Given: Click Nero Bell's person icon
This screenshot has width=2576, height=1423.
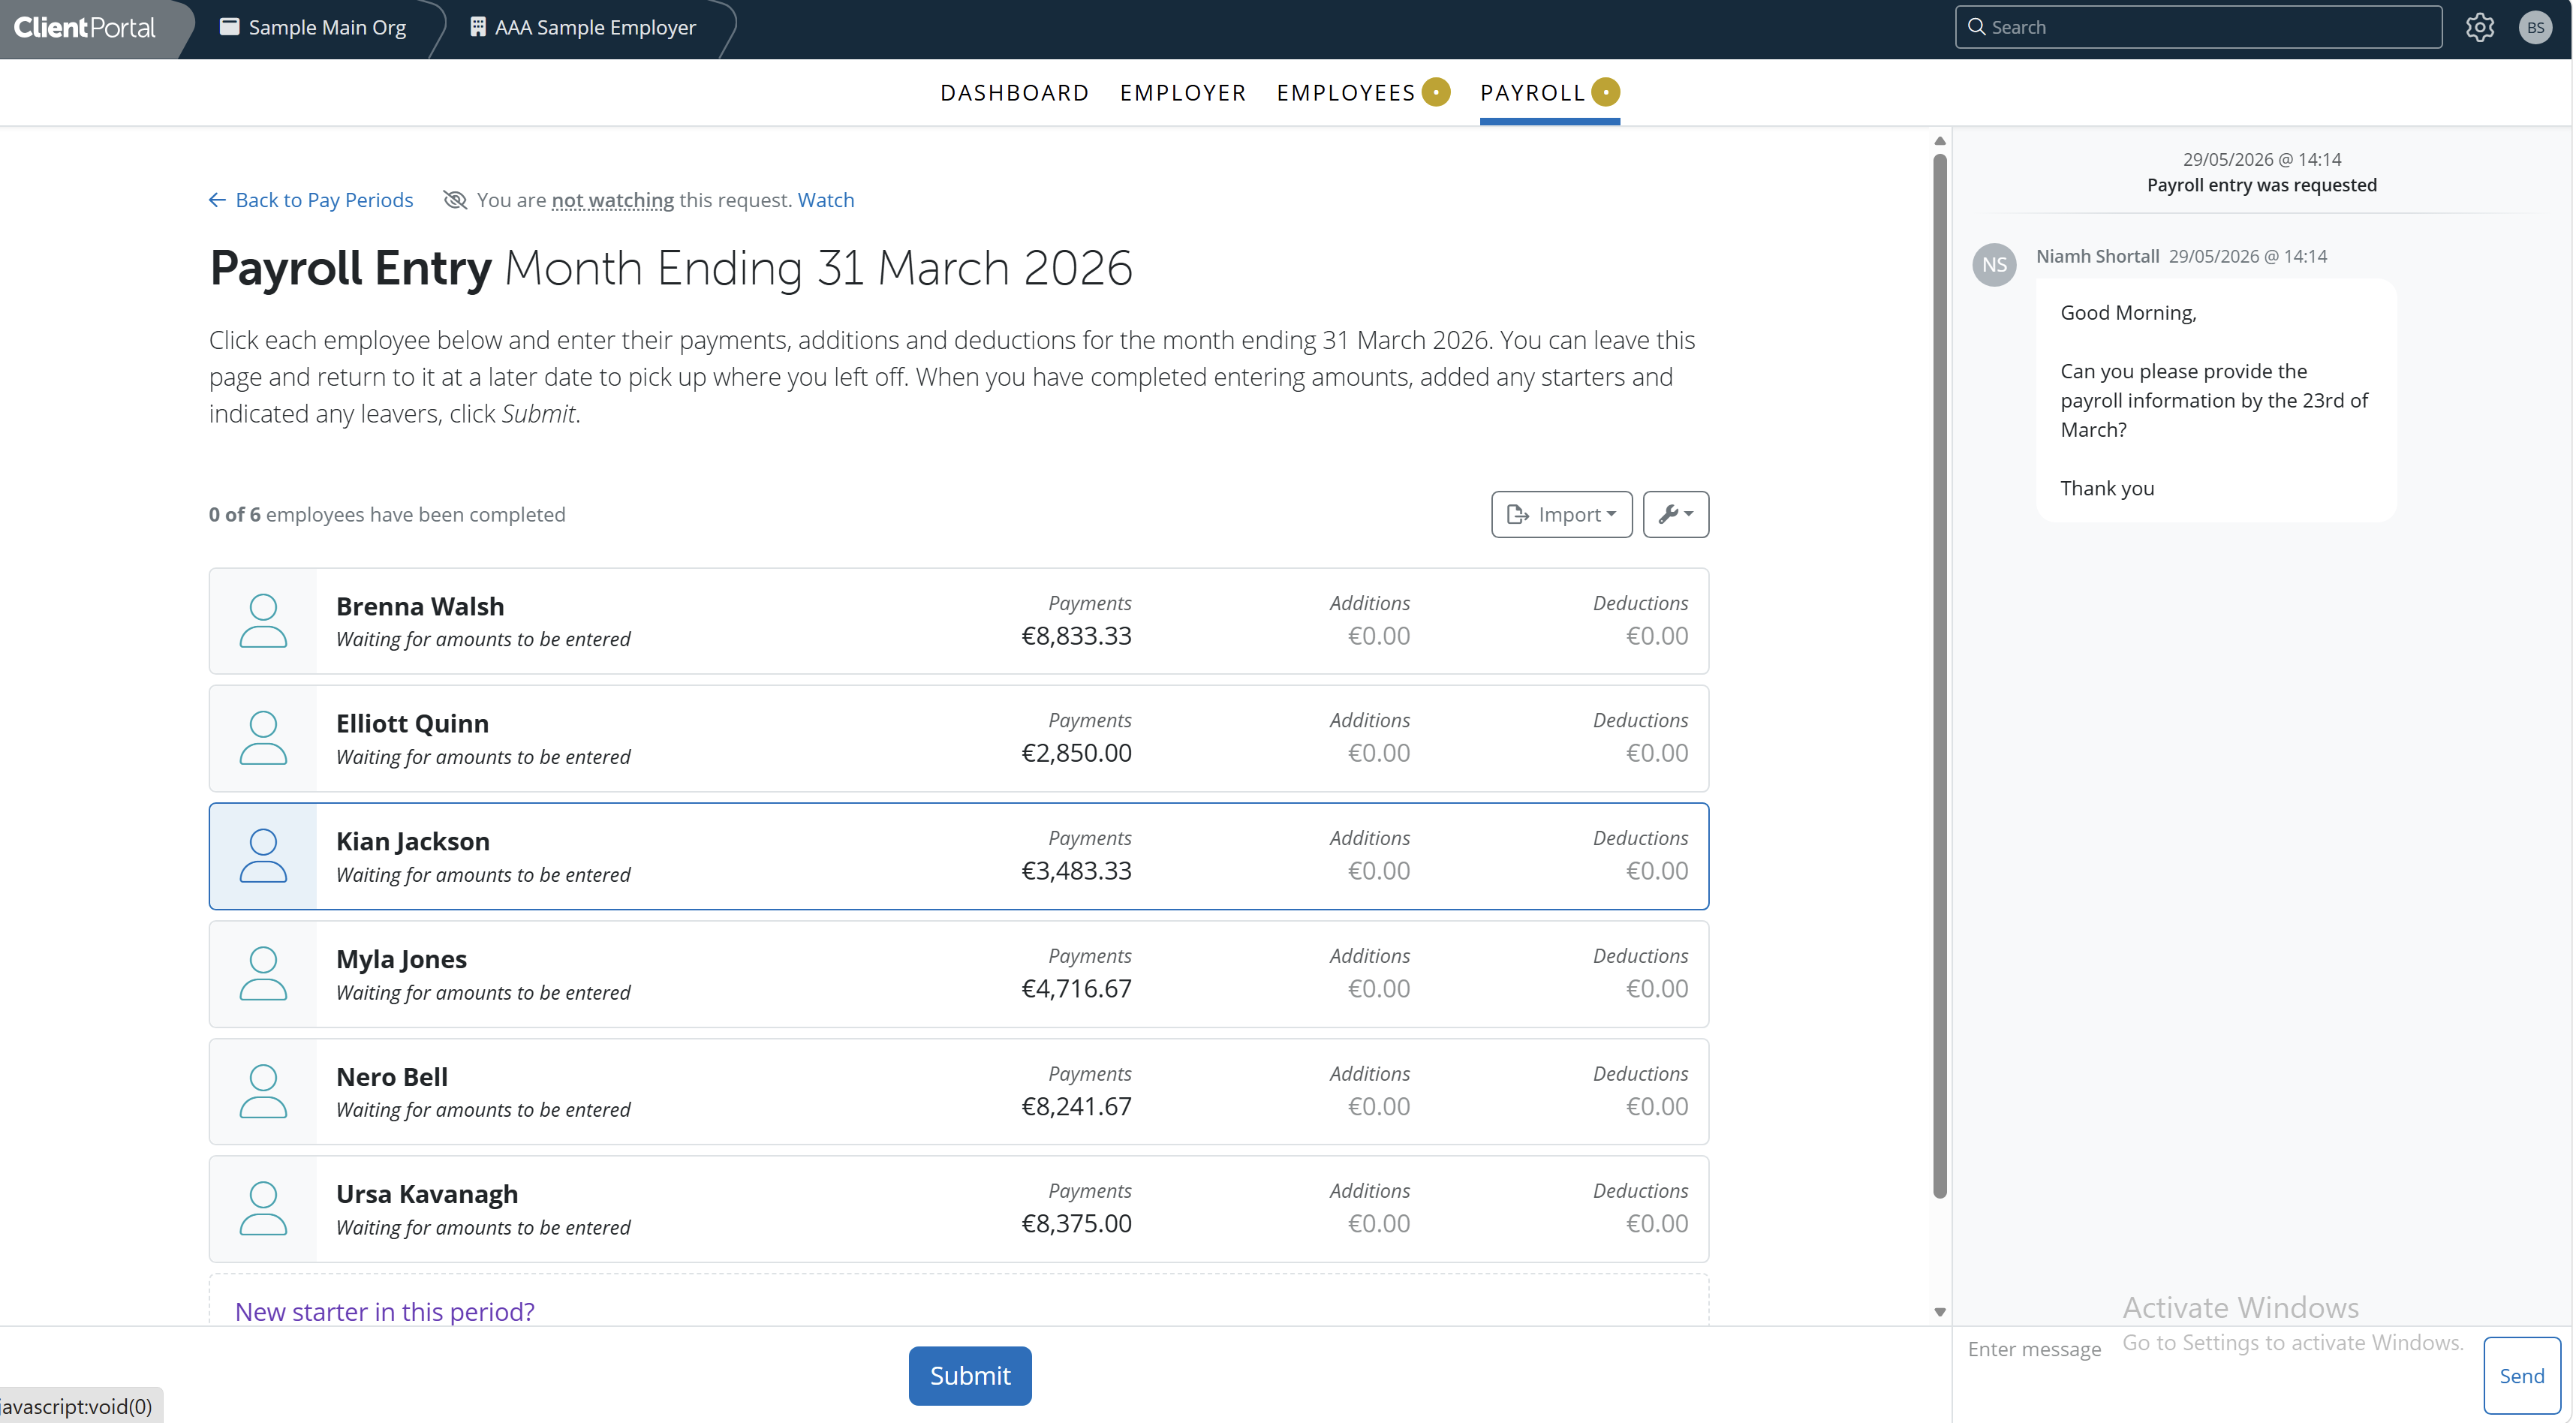Looking at the screenshot, I should [x=263, y=1091].
